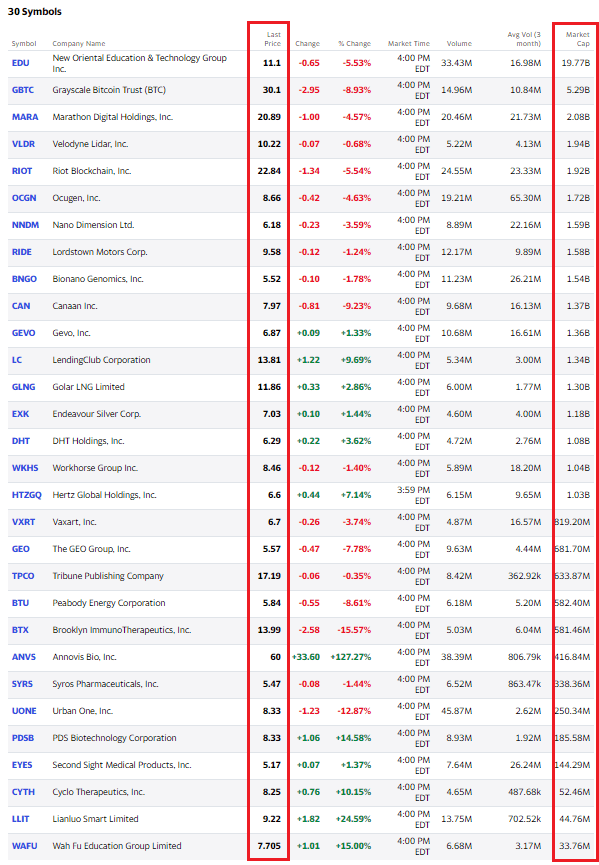Click the '+127.27%' percent change value

coord(351,658)
